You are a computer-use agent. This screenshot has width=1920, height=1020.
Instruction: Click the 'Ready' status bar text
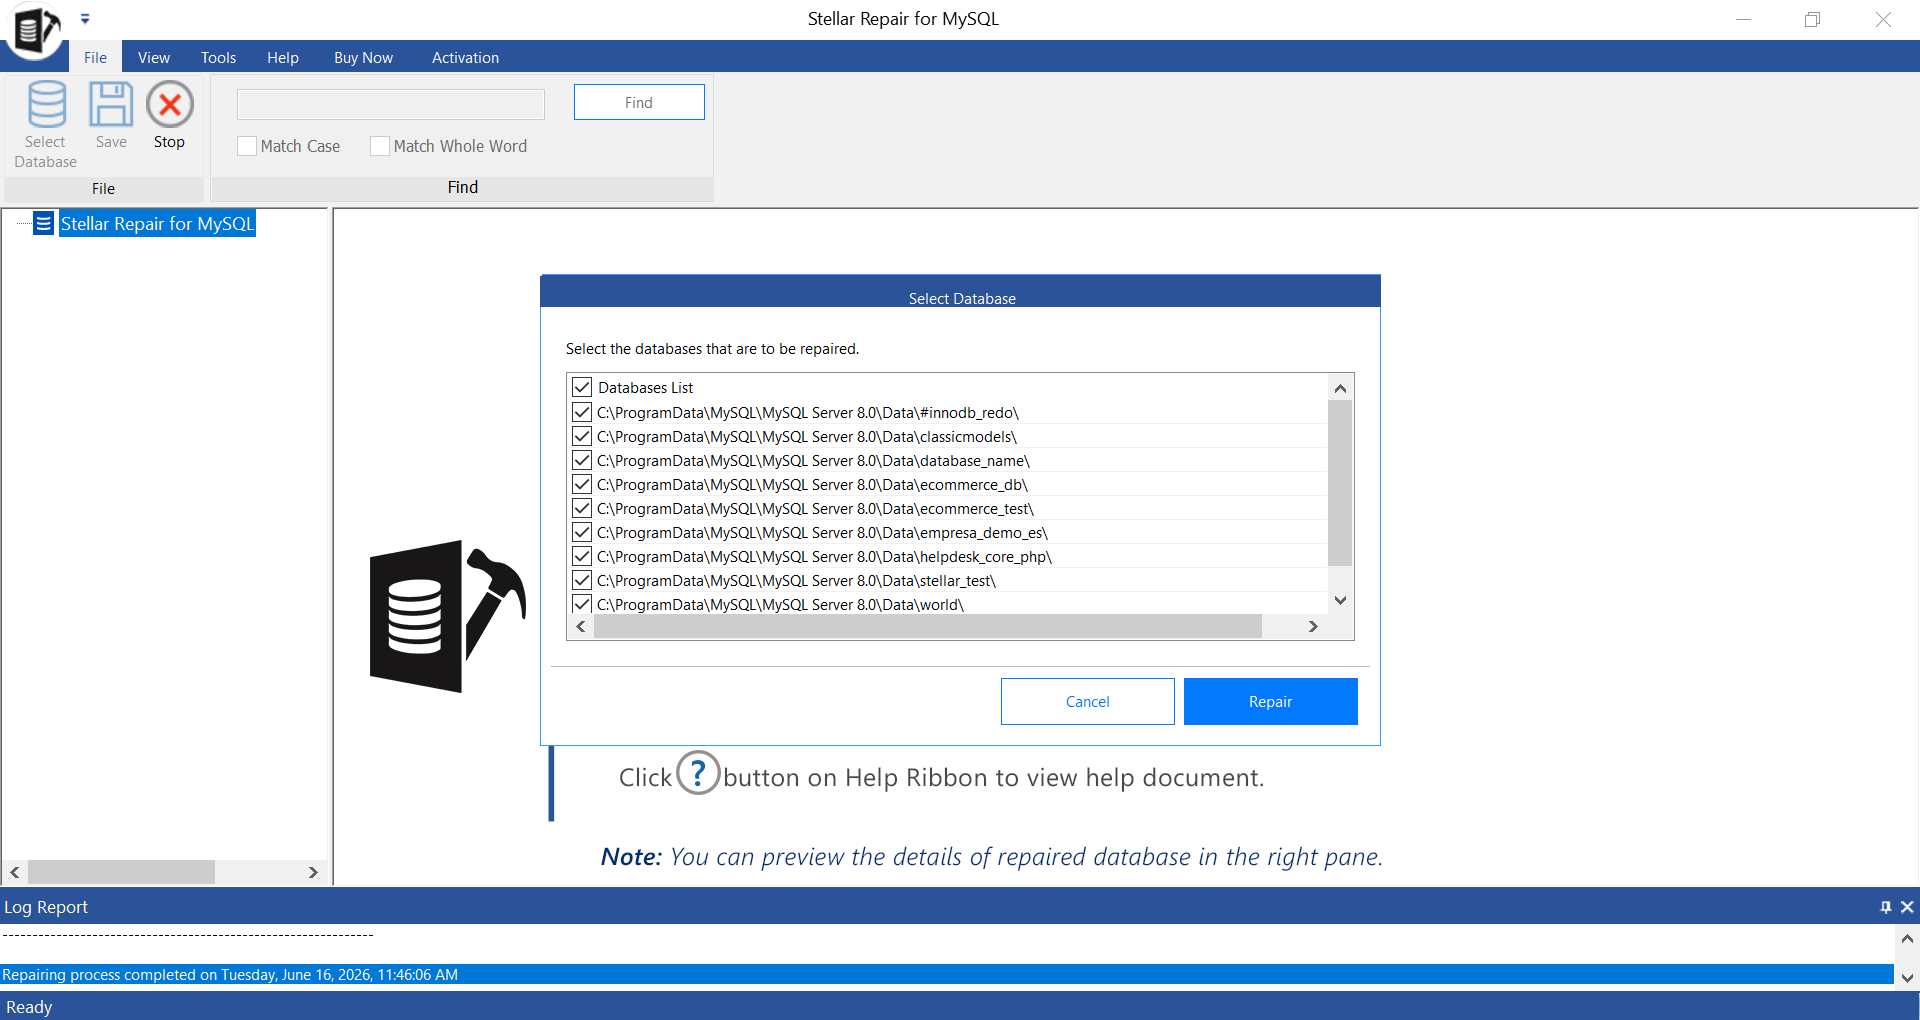click(29, 1007)
